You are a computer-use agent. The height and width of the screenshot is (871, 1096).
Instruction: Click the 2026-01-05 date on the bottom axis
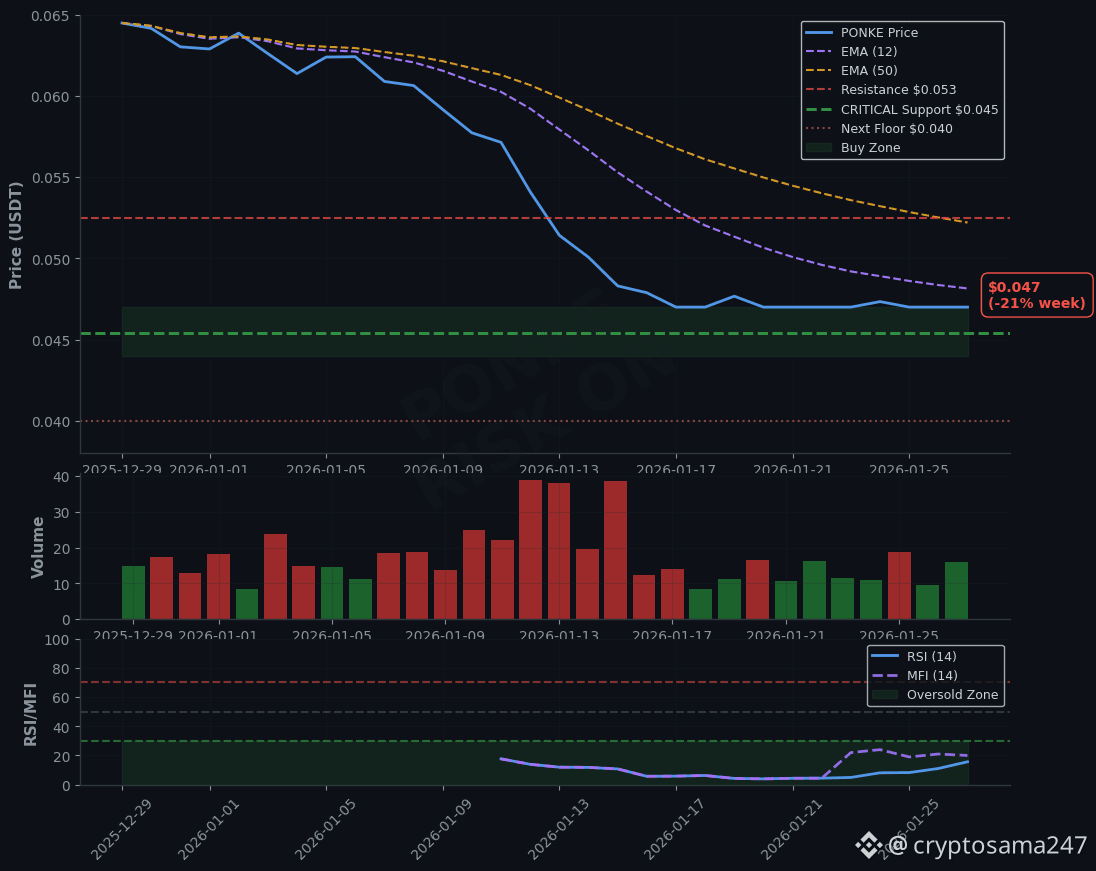pyautogui.click(x=325, y=830)
